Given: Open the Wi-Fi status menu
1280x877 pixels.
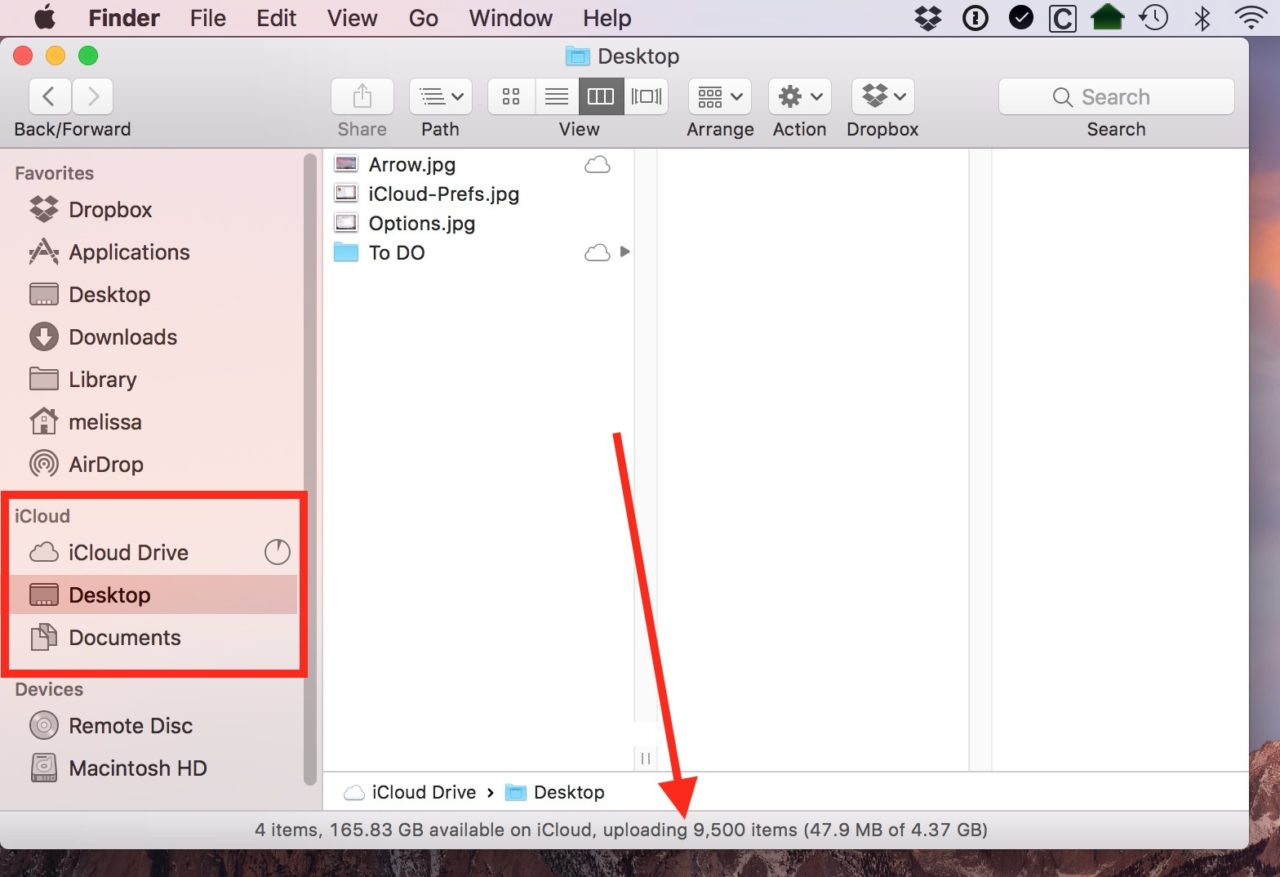Looking at the screenshot, I should click(1250, 18).
